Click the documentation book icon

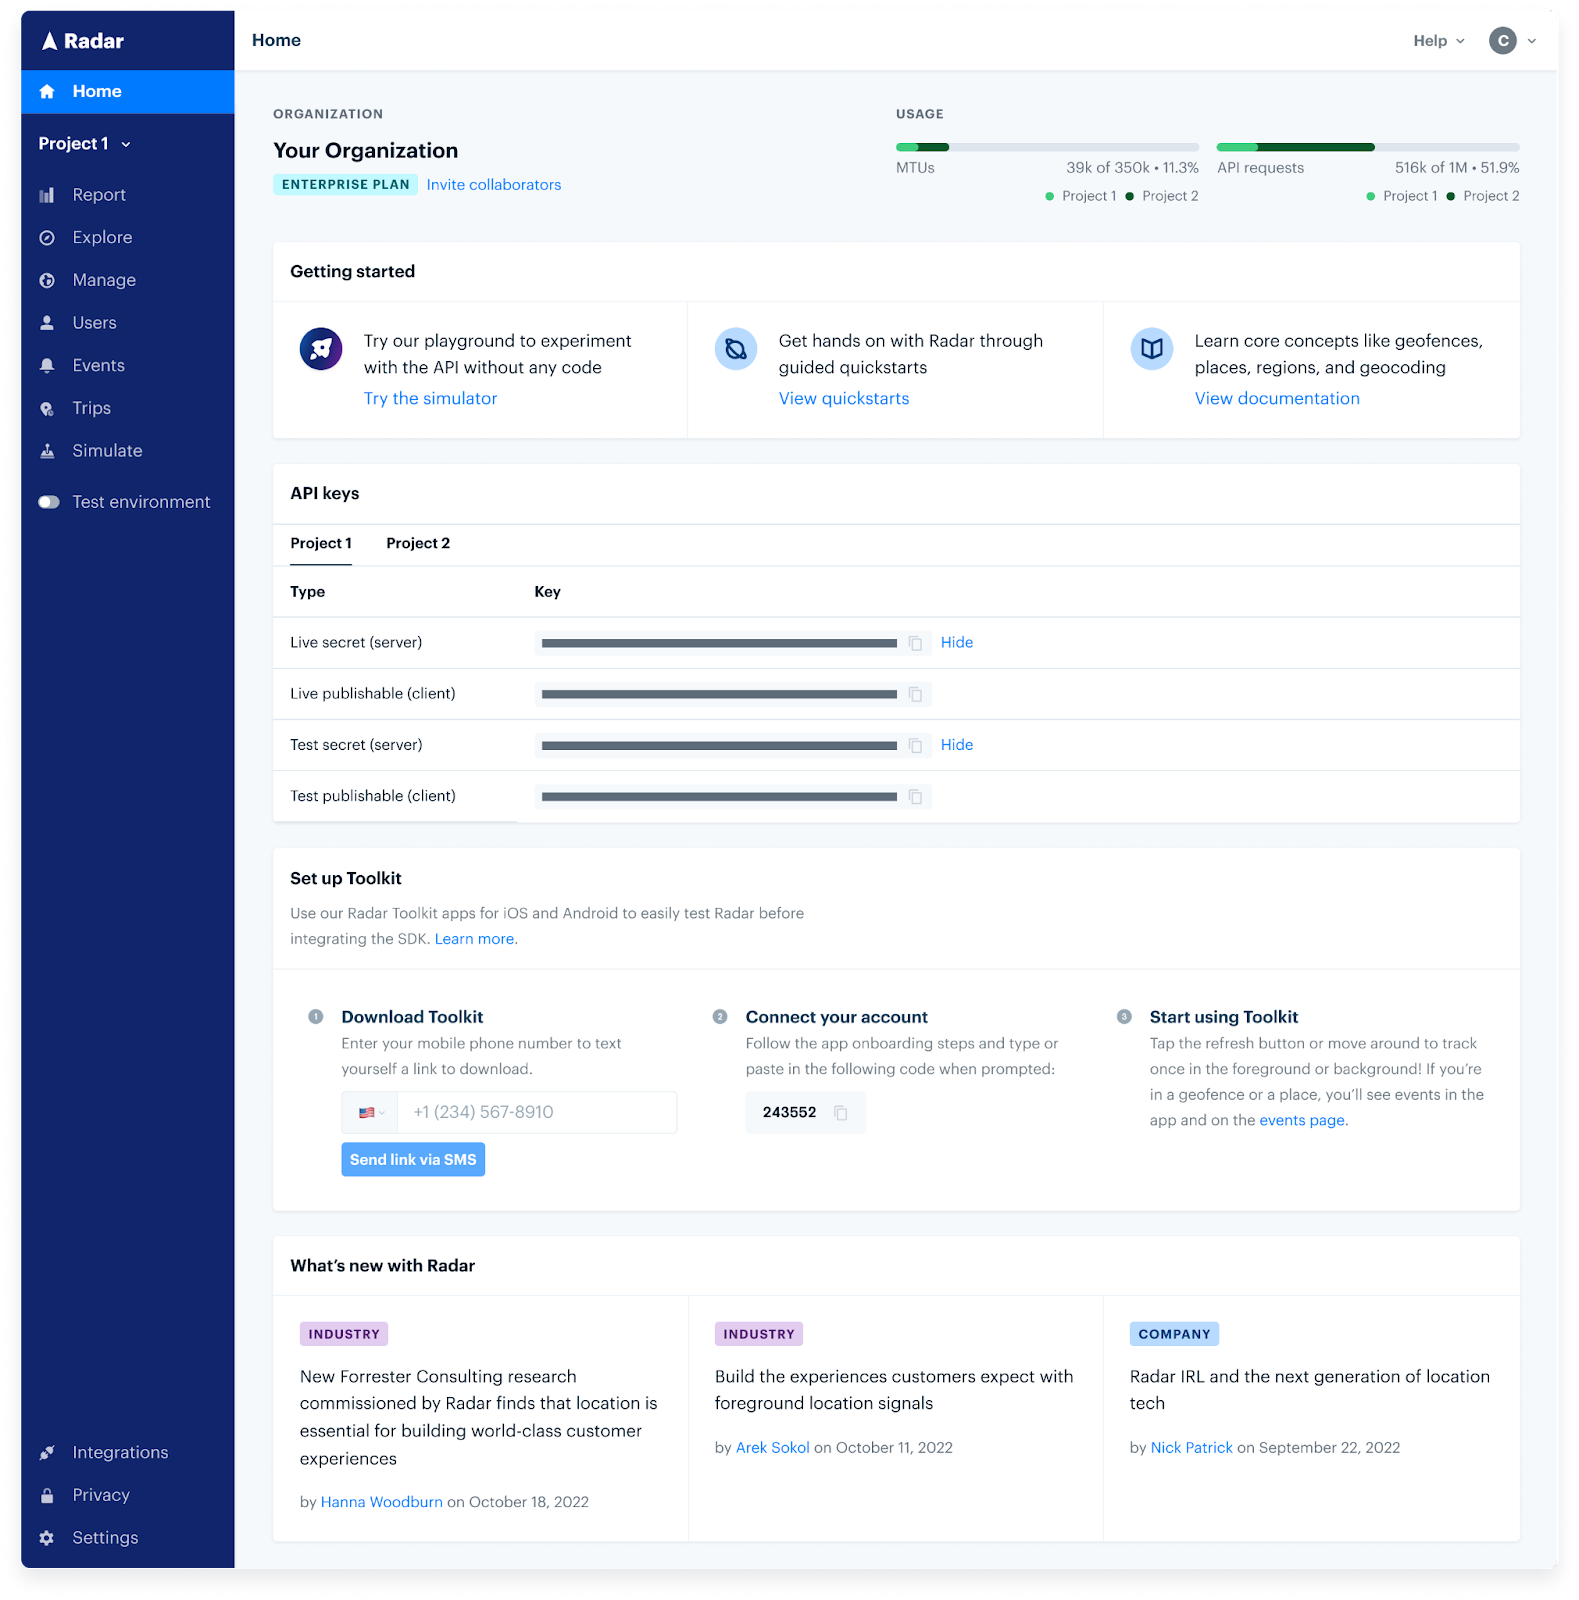pyautogui.click(x=1152, y=349)
